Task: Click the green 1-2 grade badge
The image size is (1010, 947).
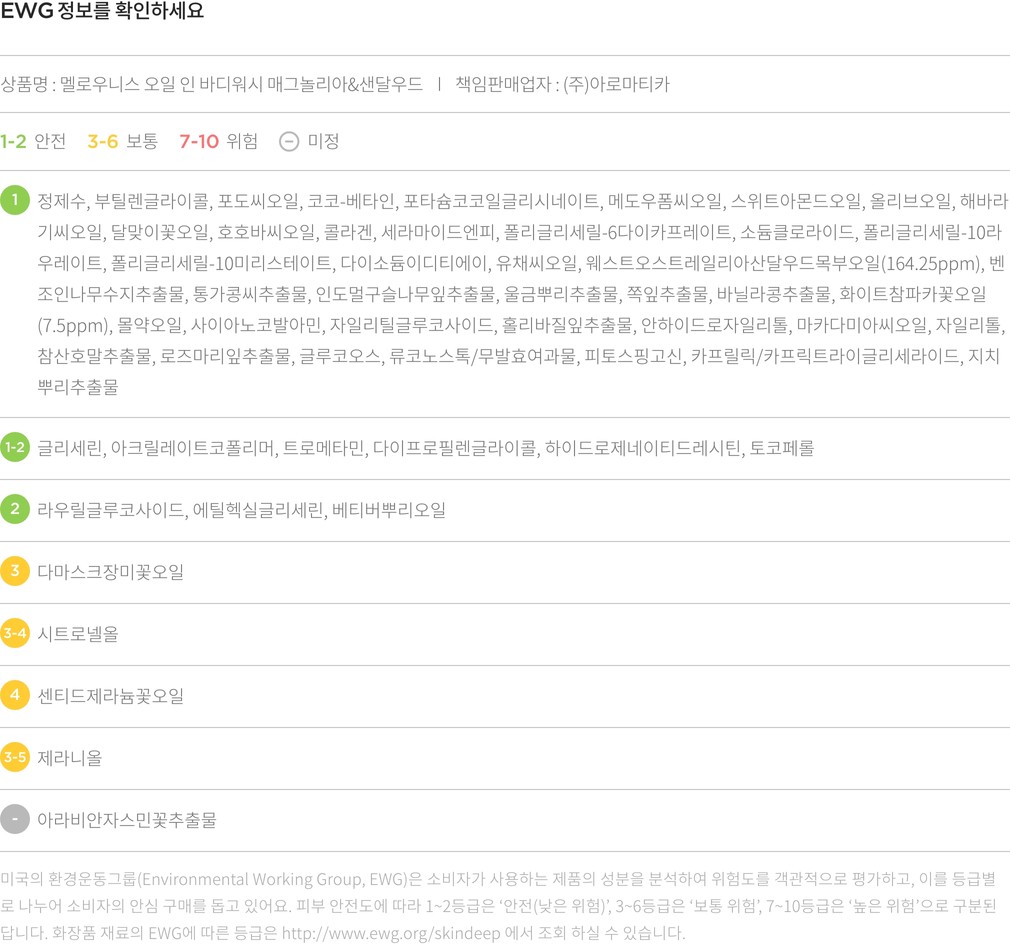Action: coord(15,448)
